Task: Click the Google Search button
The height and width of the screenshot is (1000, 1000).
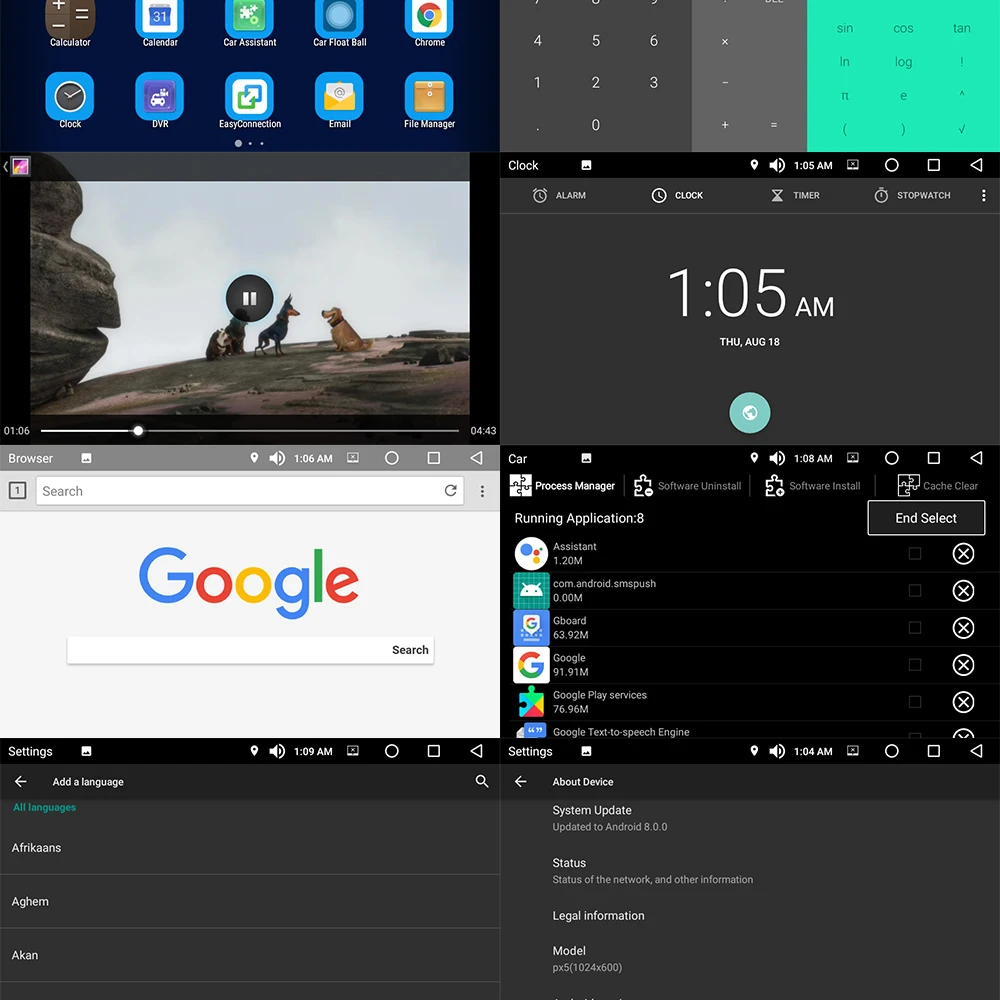Action: (410, 650)
